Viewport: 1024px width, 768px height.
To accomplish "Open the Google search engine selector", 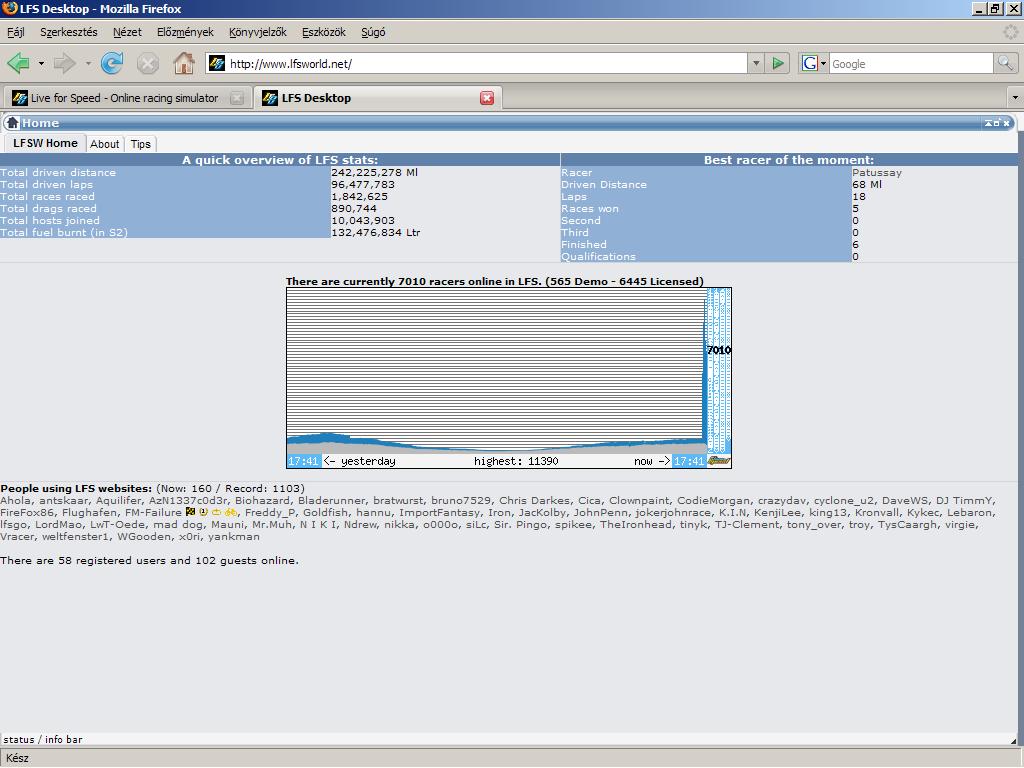I will tap(814, 63).
